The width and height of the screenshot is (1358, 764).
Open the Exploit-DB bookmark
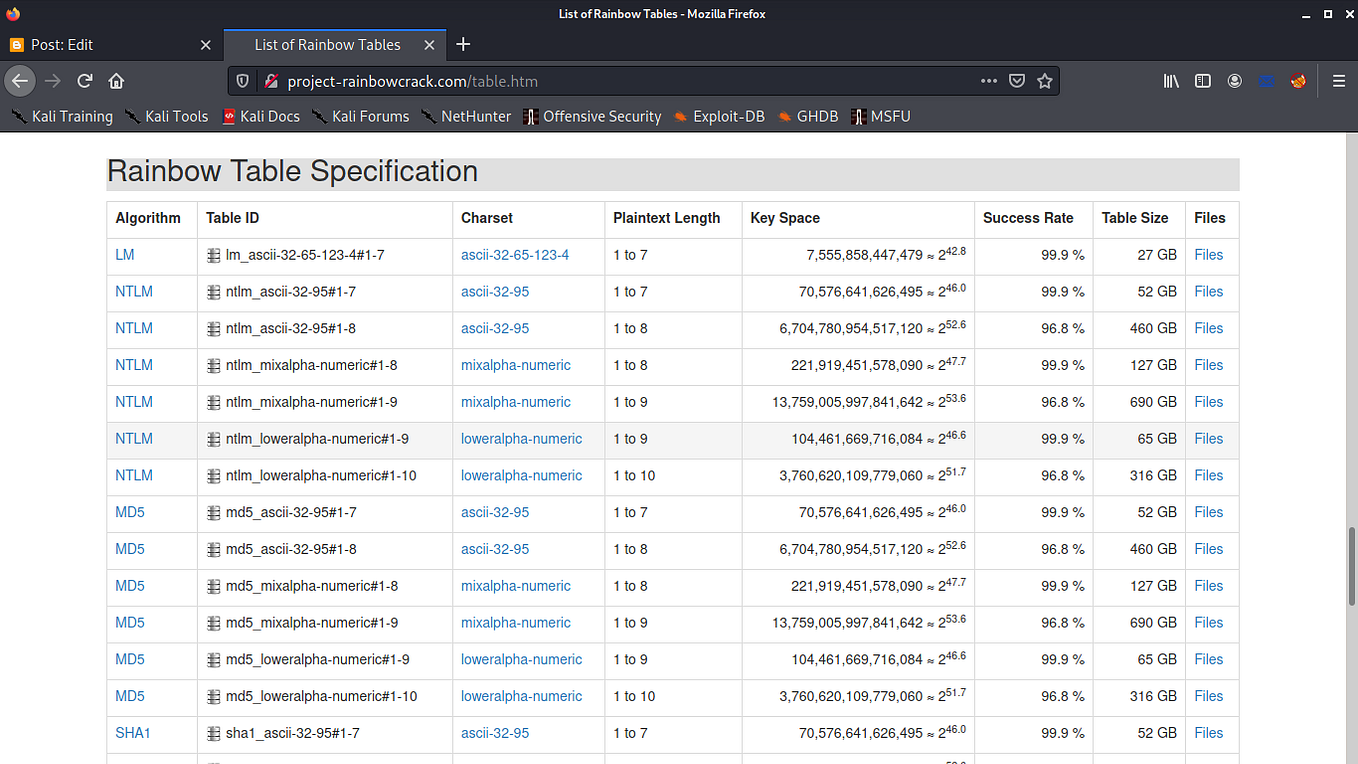(x=728, y=116)
